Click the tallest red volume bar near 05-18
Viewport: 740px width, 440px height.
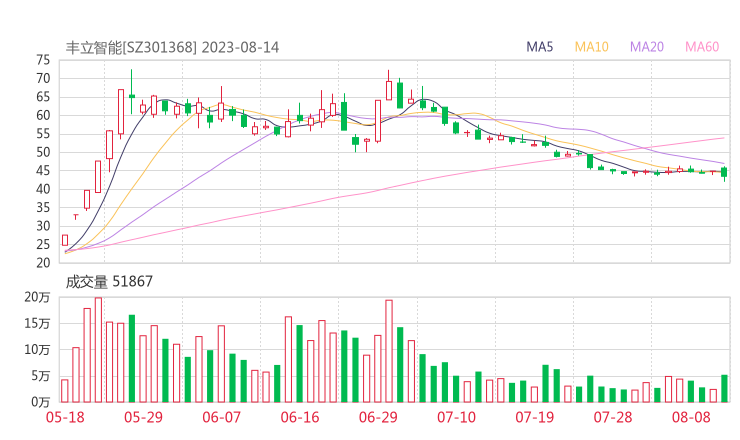(x=98, y=350)
